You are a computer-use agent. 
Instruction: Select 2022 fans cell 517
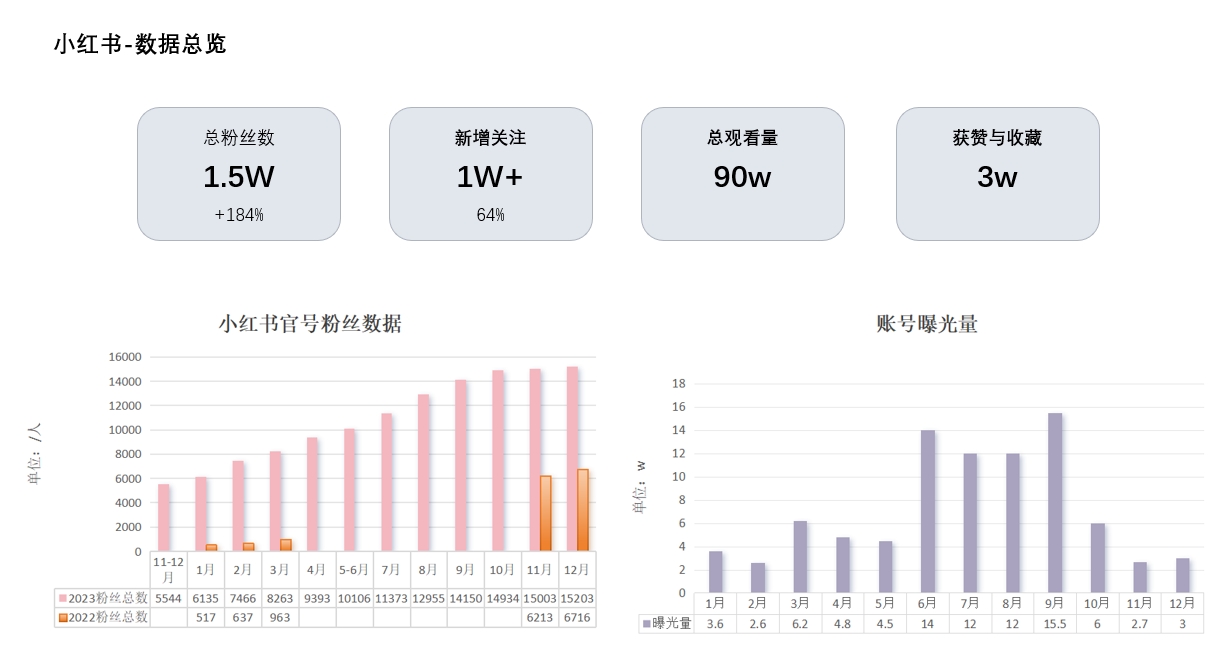(206, 618)
